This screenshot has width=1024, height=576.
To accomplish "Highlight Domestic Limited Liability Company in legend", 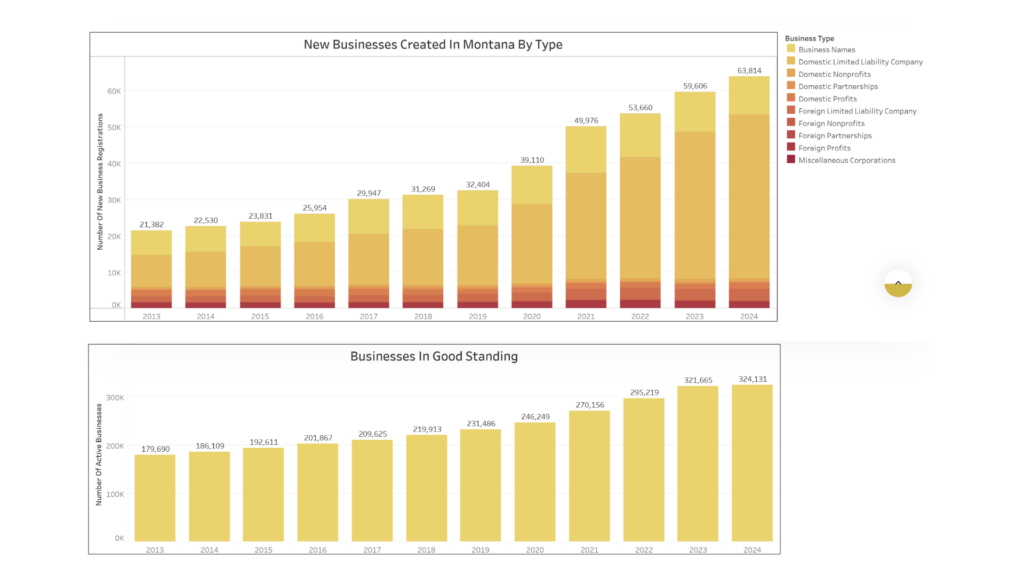I will coord(860,62).
